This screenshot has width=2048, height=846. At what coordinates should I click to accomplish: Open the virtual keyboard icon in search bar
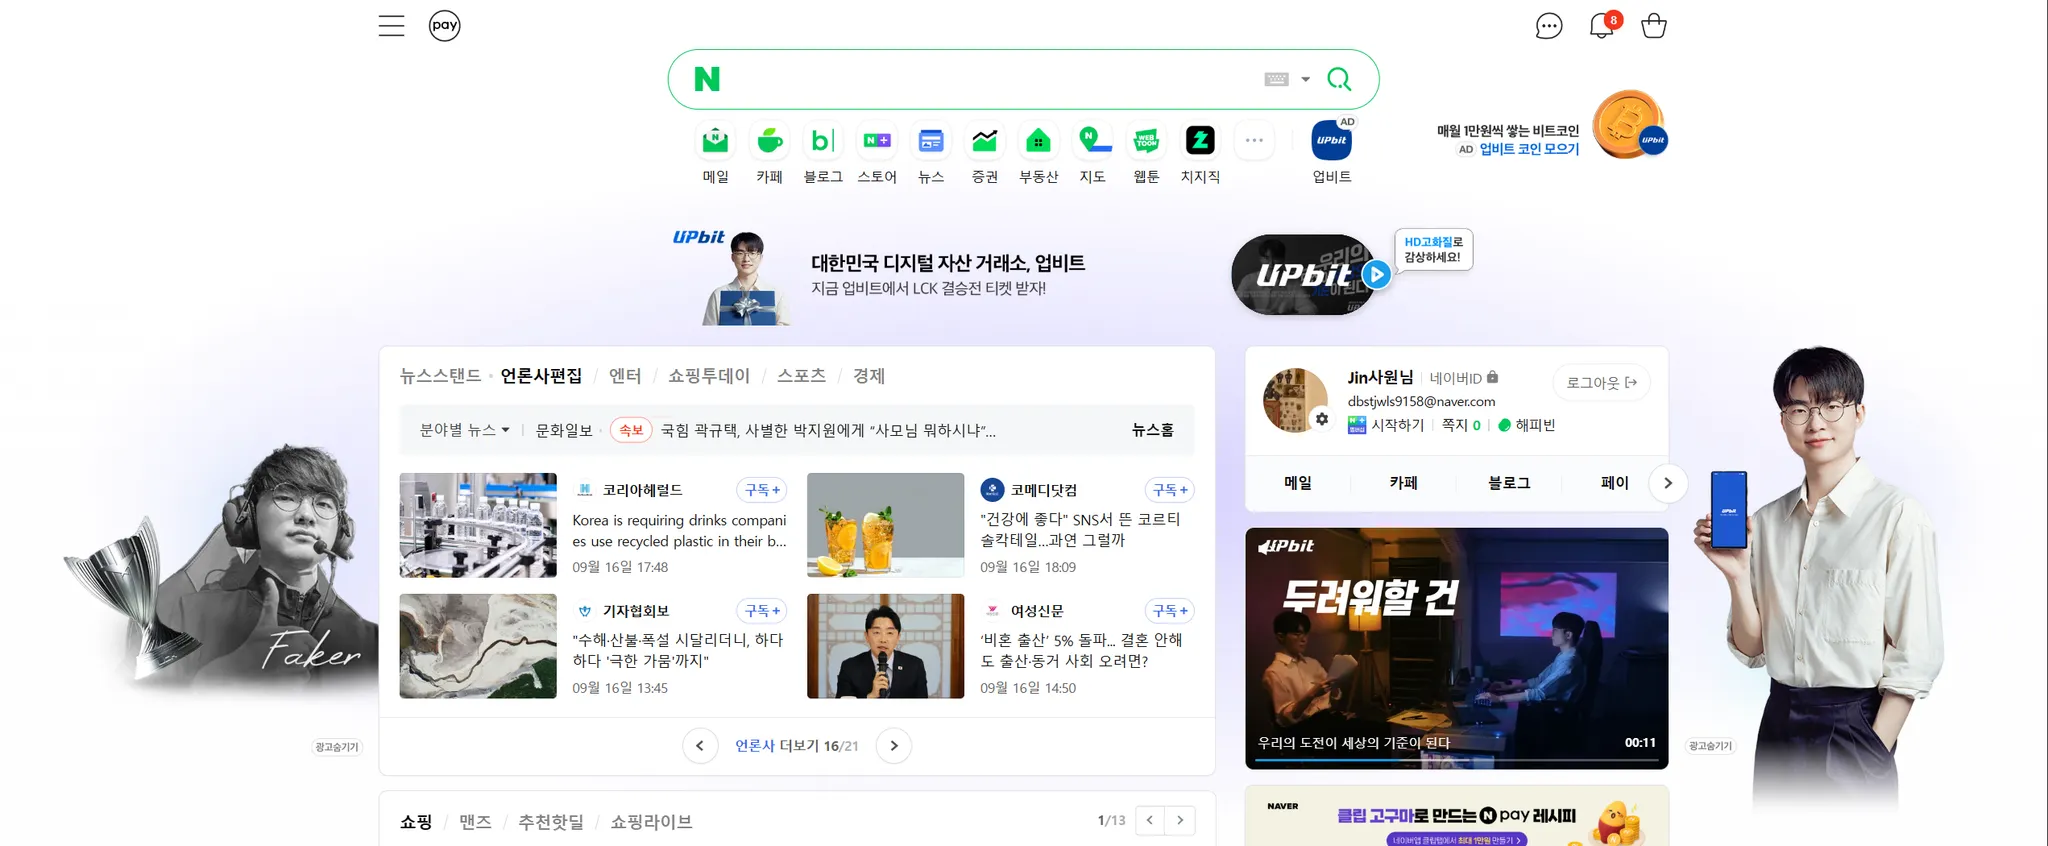click(1276, 79)
